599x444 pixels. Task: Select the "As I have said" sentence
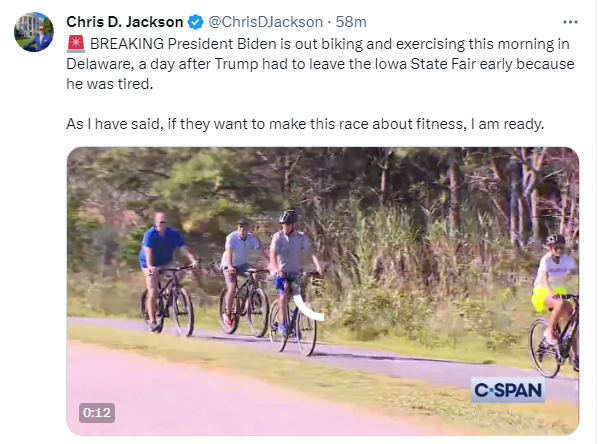[305, 124]
